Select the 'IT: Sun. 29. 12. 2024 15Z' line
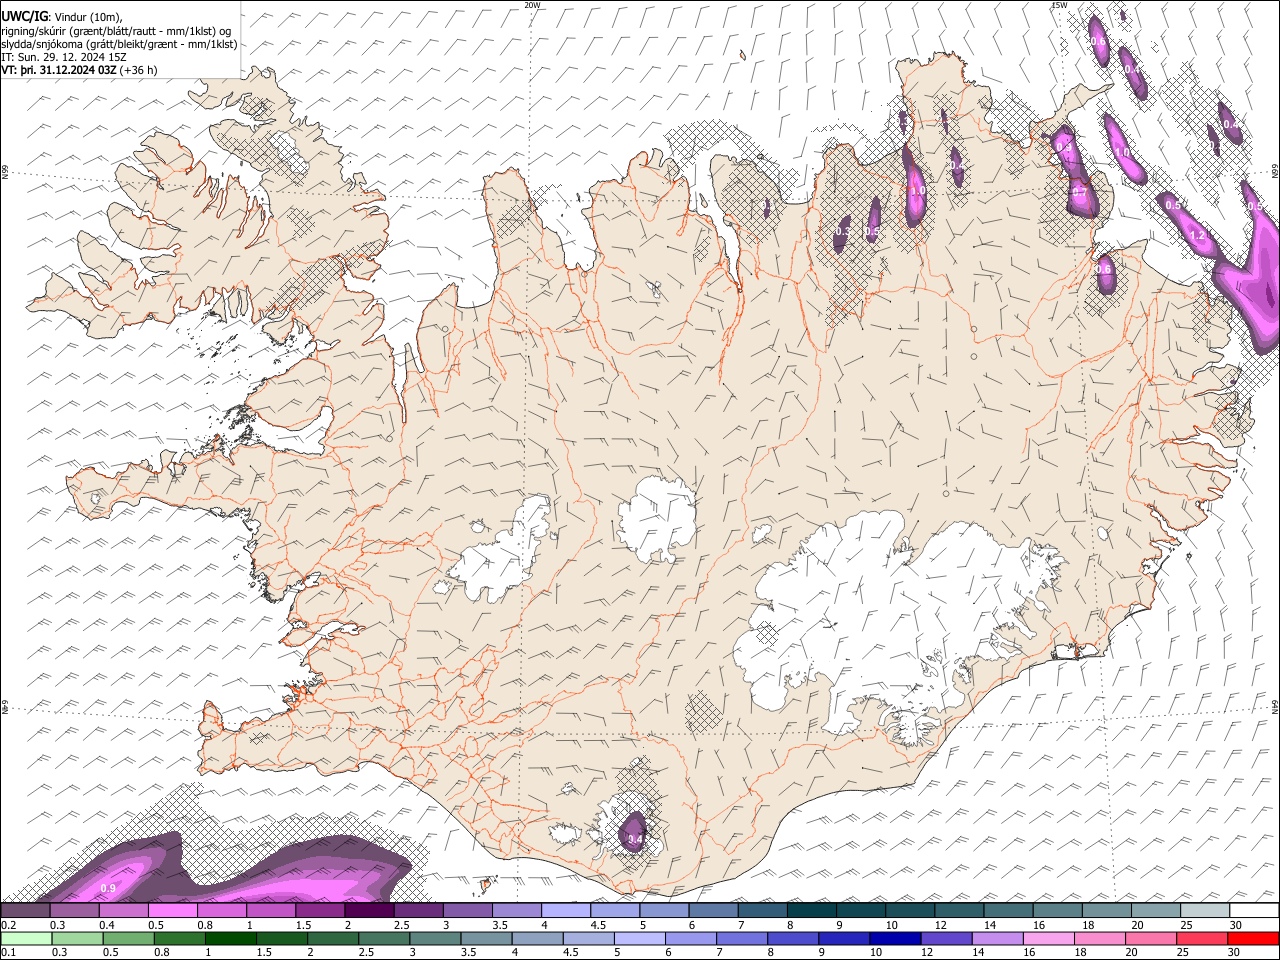The width and height of the screenshot is (1280, 960). point(64,57)
